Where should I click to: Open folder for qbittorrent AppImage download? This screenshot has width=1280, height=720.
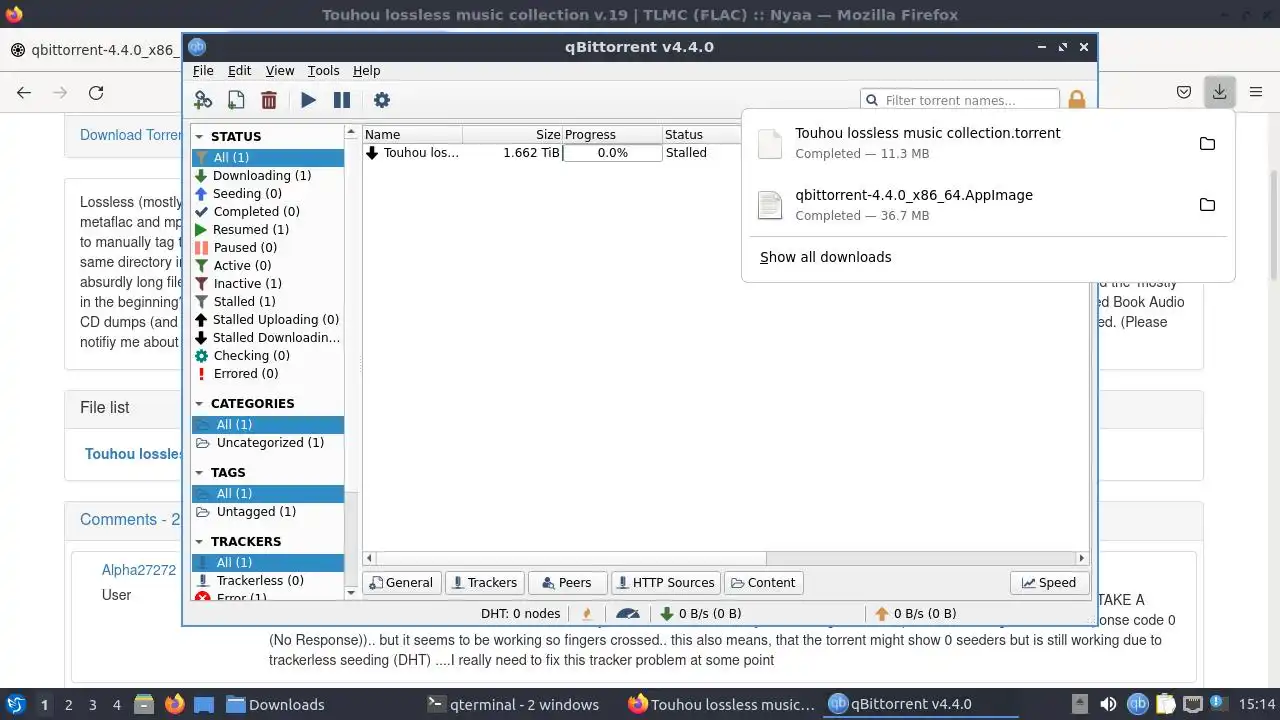pyautogui.click(x=1207, y=204)
